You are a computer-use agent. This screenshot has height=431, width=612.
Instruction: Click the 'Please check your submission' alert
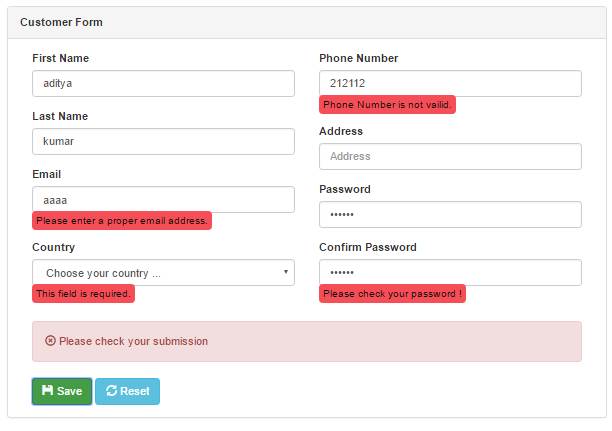point(307,341)
